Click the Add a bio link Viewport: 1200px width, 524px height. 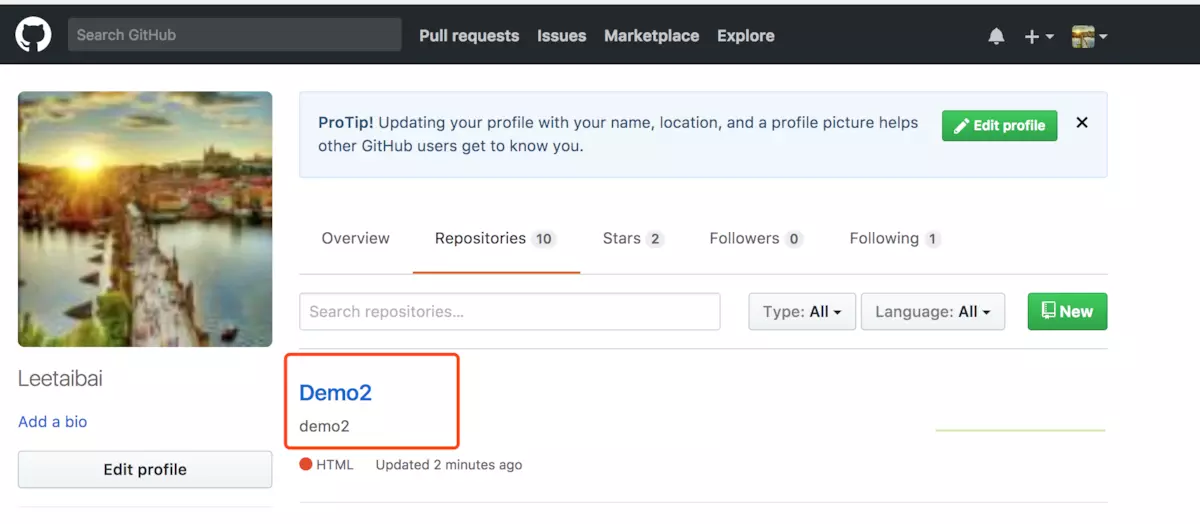click(x=52, y=421)
